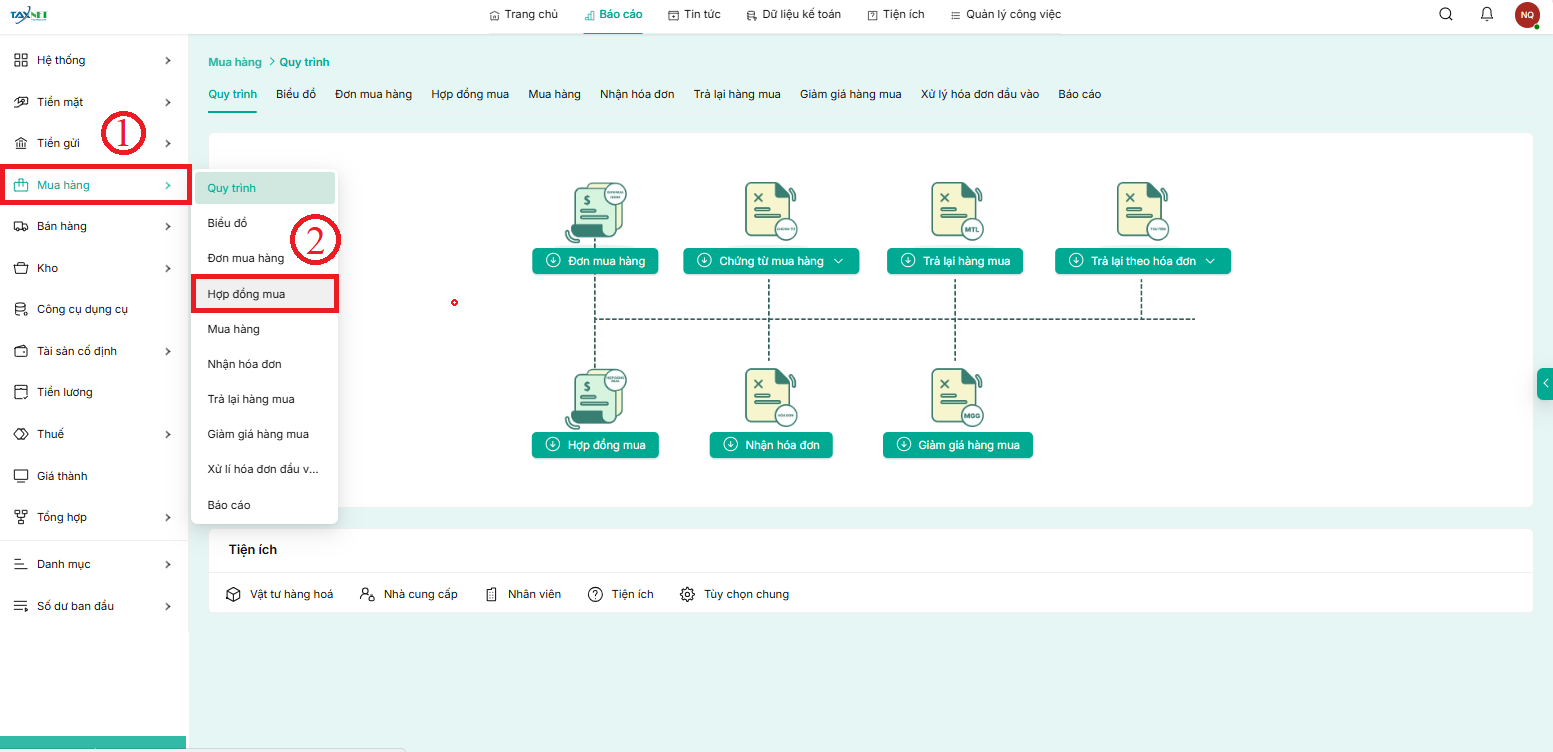Click the Trả lại hàng mua icon
Image resolution: width=1553 pixels, height=752 pixels.
[x=957, y=212]
